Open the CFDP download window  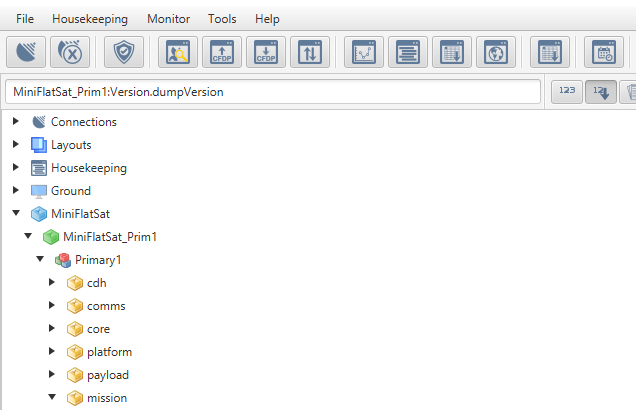point(266,53)
